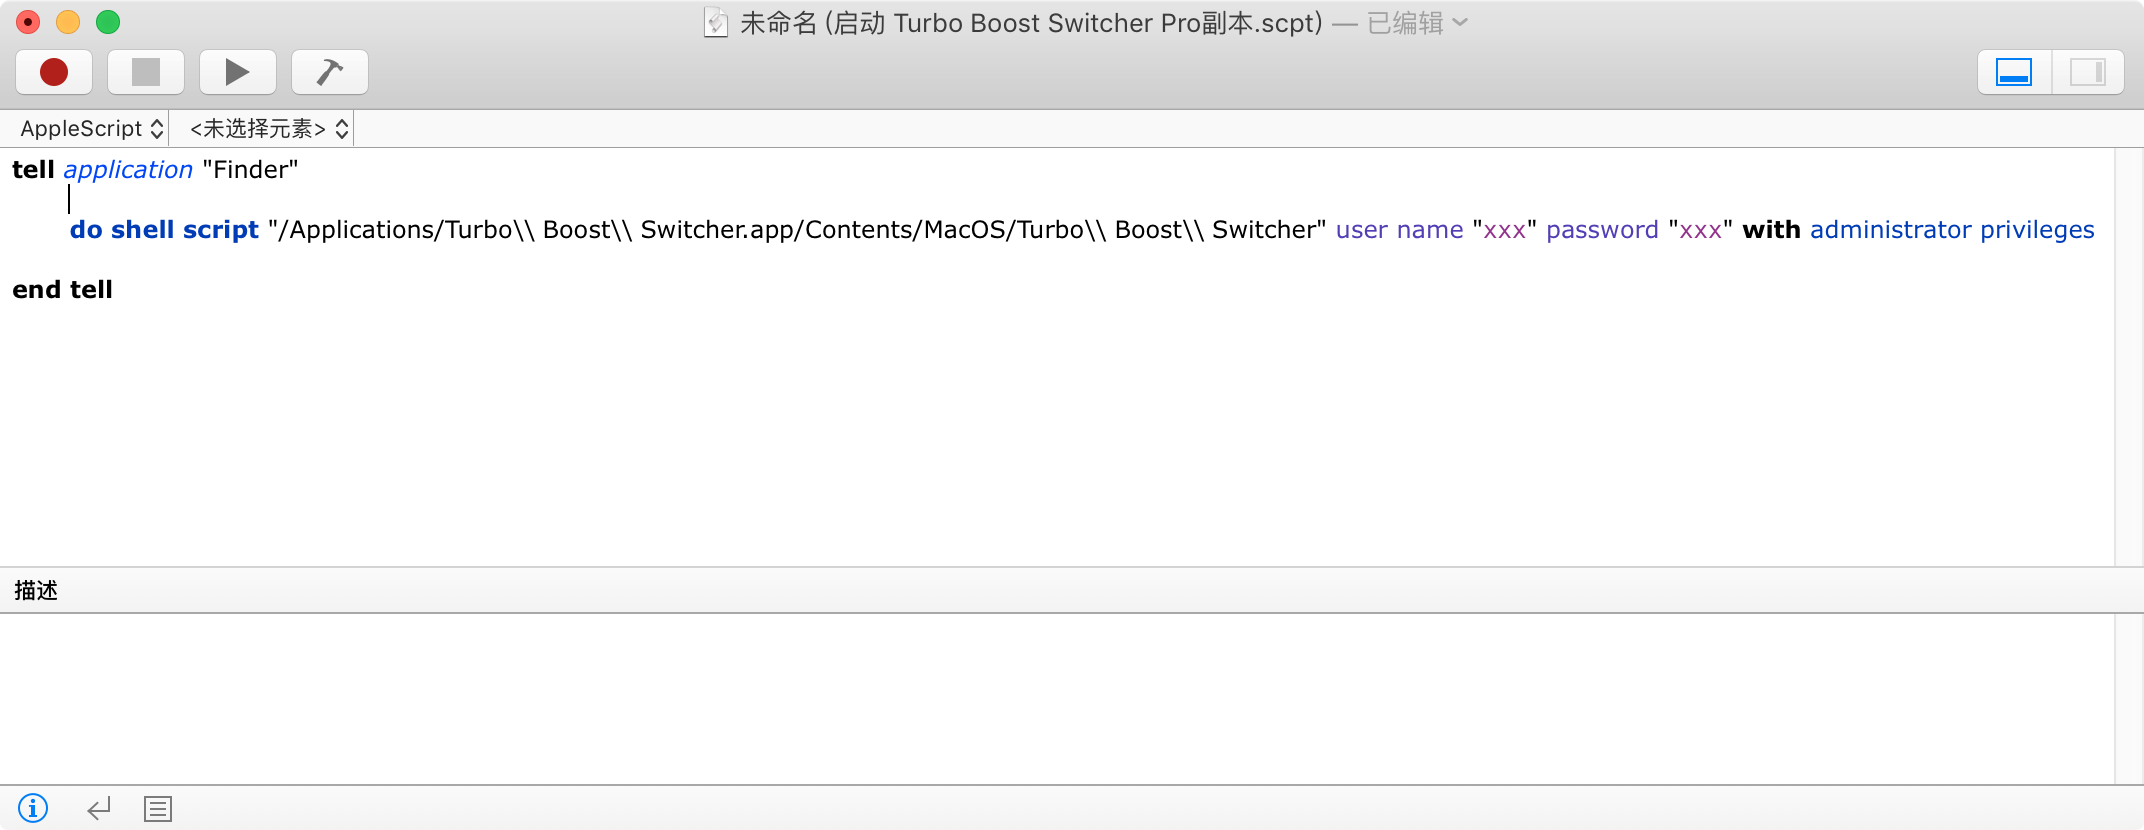Image resolution: width=2144 pixels, height=830 pixels.
Task: Show the result pane return-arrow icon
Action: [x=99, y=808]
